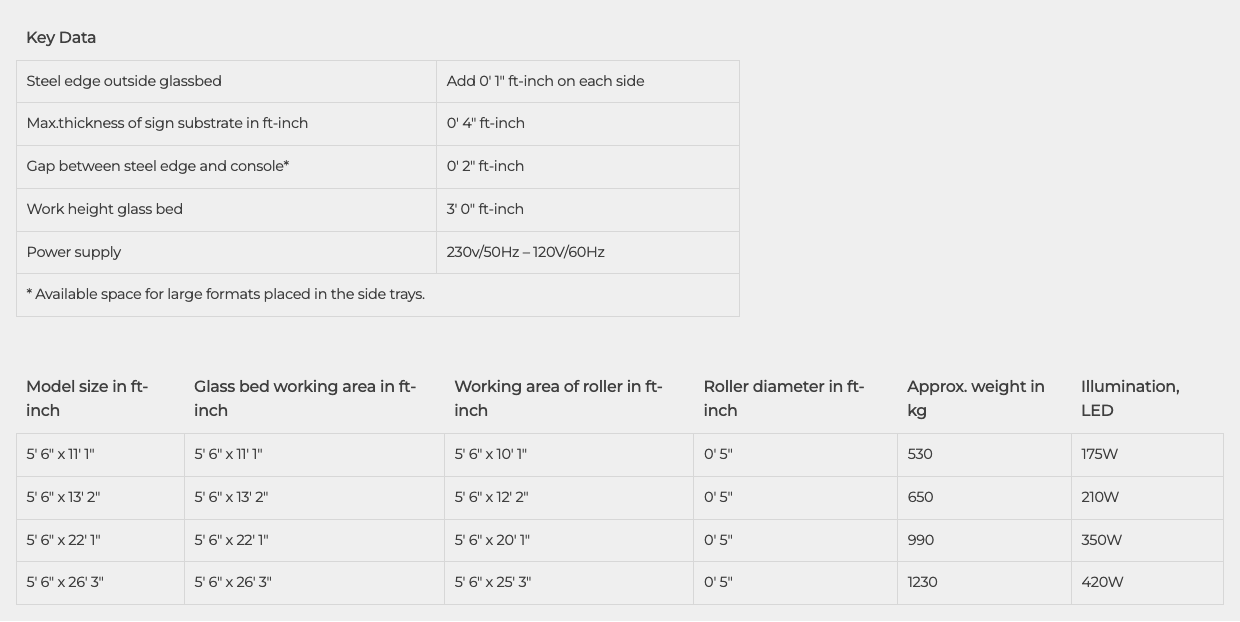
Task: Click the 3' 0" ft-inch work height value
Action: tap(485, 209)
